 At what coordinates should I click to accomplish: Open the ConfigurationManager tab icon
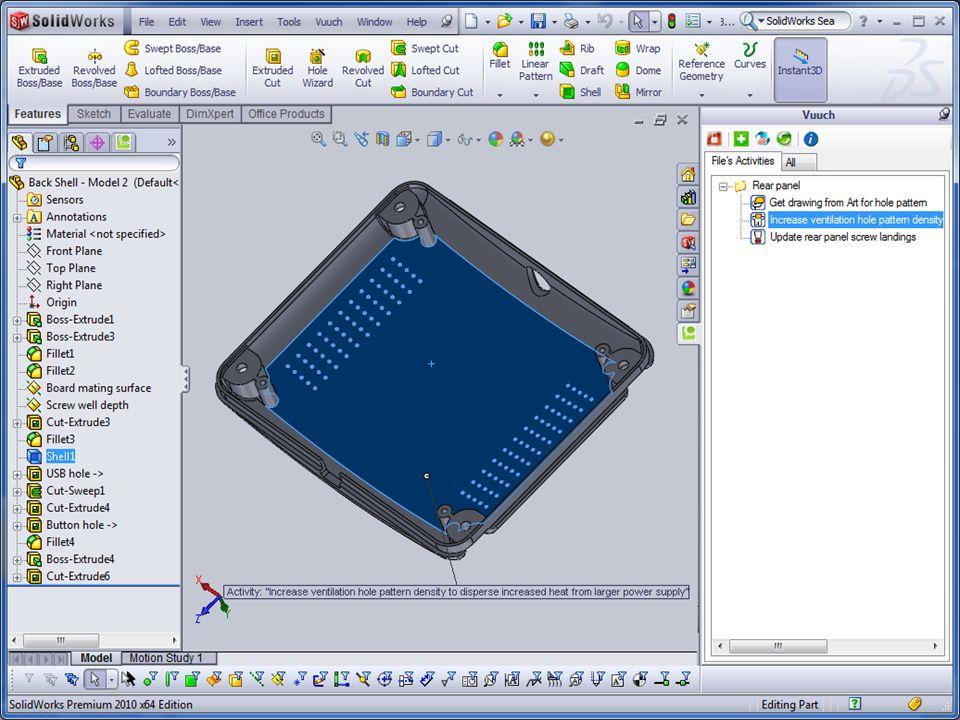click(71, 143)
